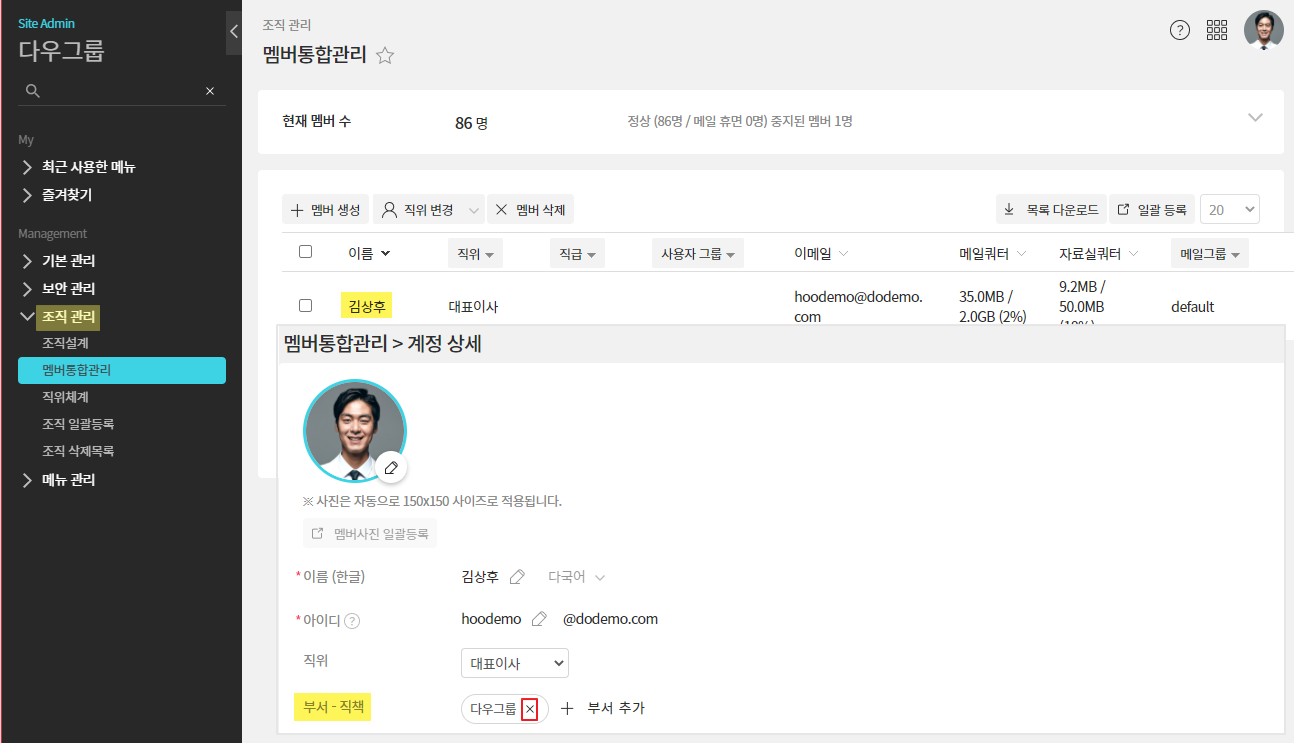The width and height of the screenshot is (1294, 743).
Task: Check the box for 김상후 row
Action: (306, 305)
